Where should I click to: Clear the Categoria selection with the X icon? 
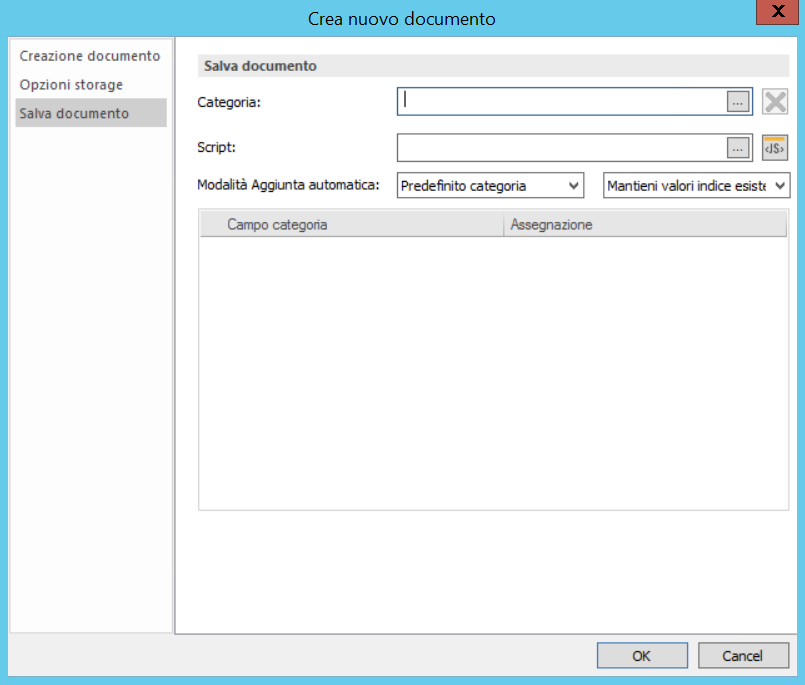tap(775, 101)
